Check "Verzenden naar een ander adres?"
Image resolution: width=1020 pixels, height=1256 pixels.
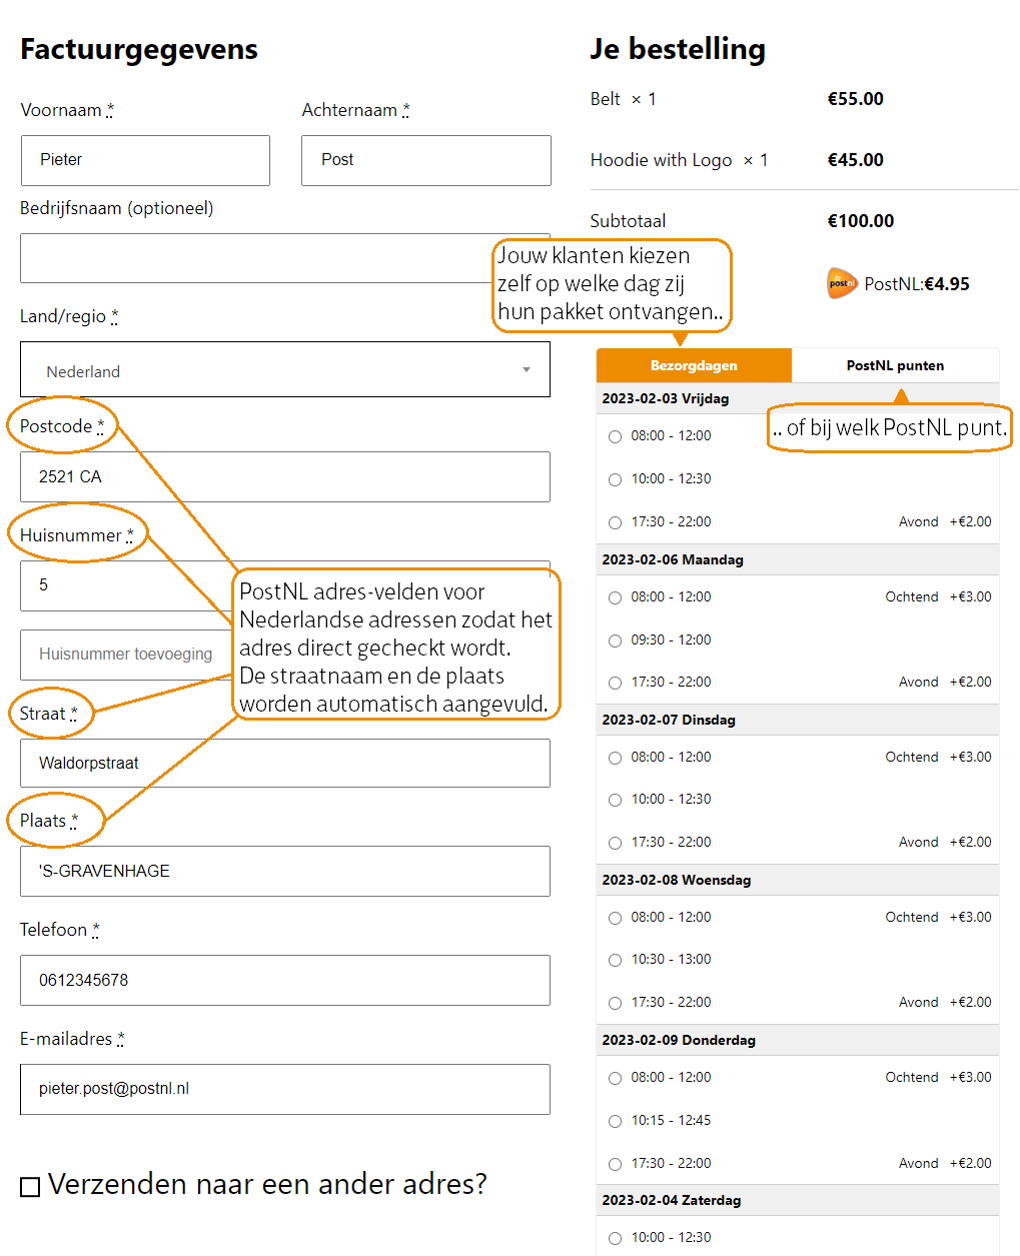point(27,1187)
